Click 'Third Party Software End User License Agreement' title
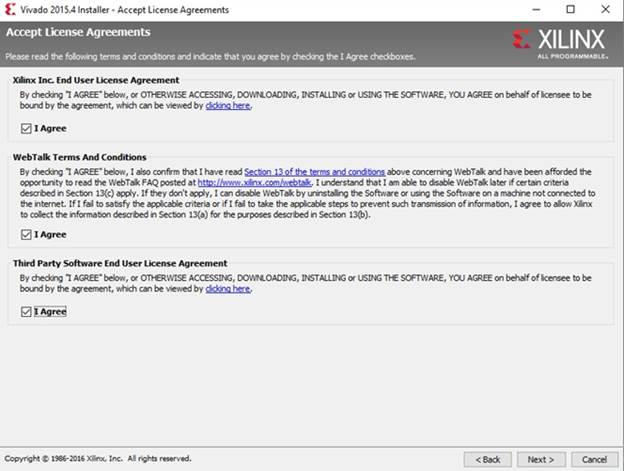 click(x=120, y=263)
